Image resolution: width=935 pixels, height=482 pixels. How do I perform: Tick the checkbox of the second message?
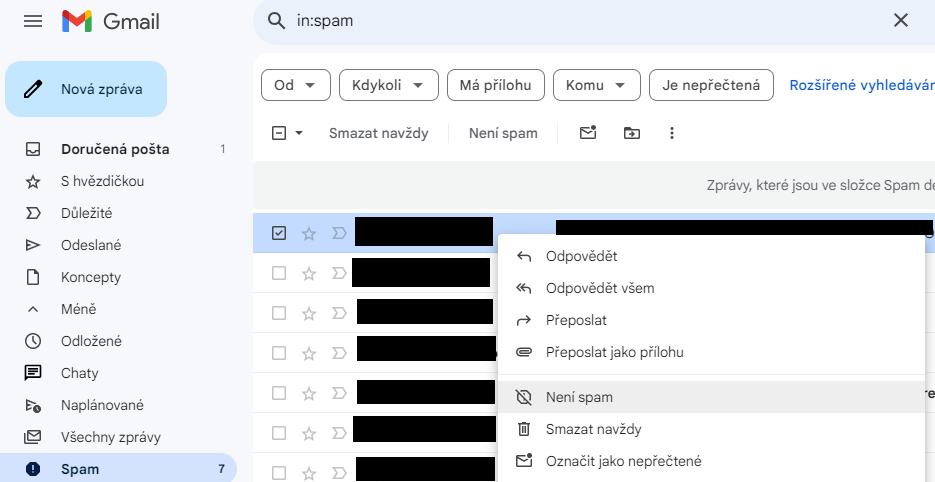[x=279, y=273]
